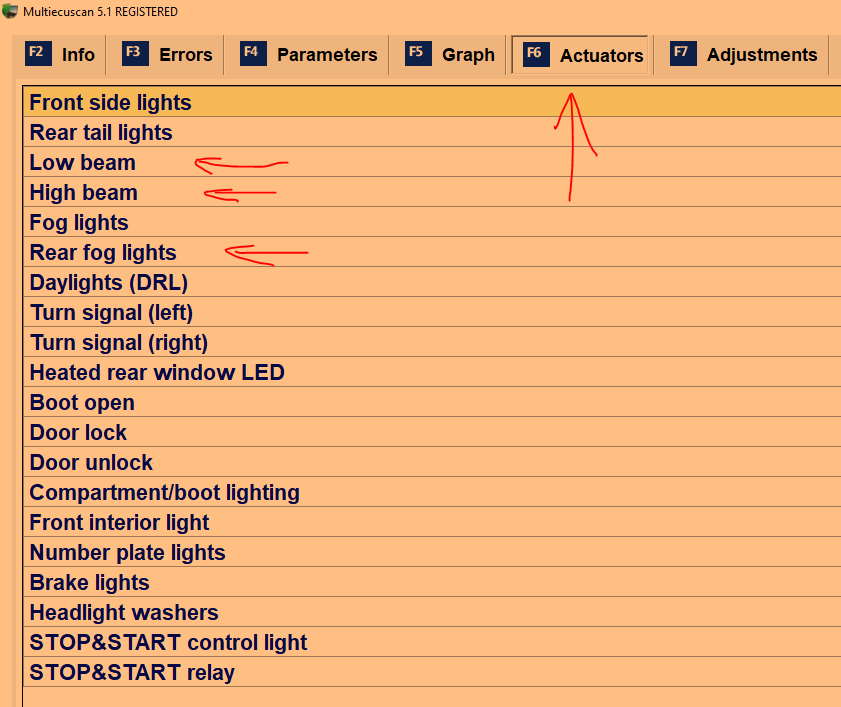Select the Door lock actuator

click(78, 432)
